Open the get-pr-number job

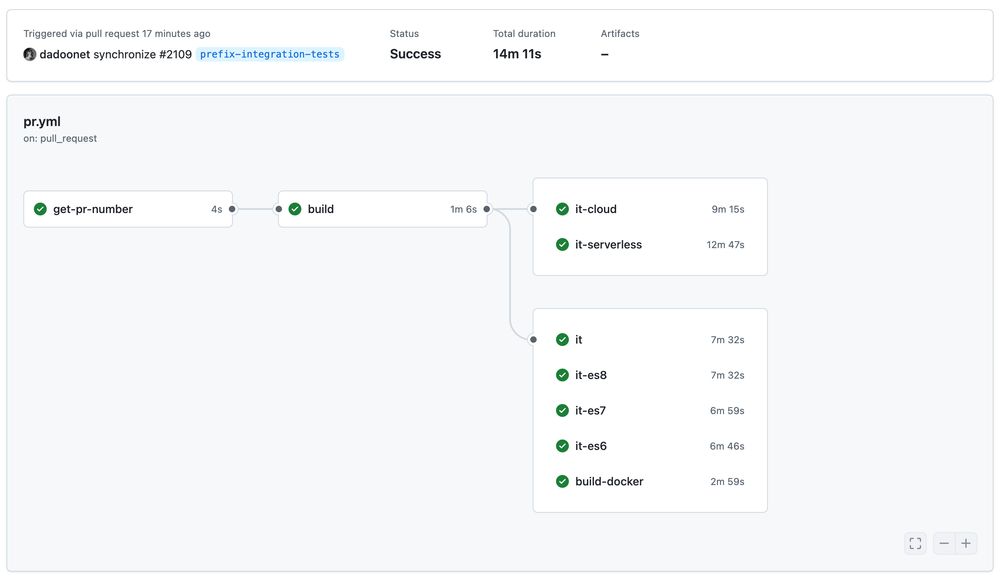93,209
